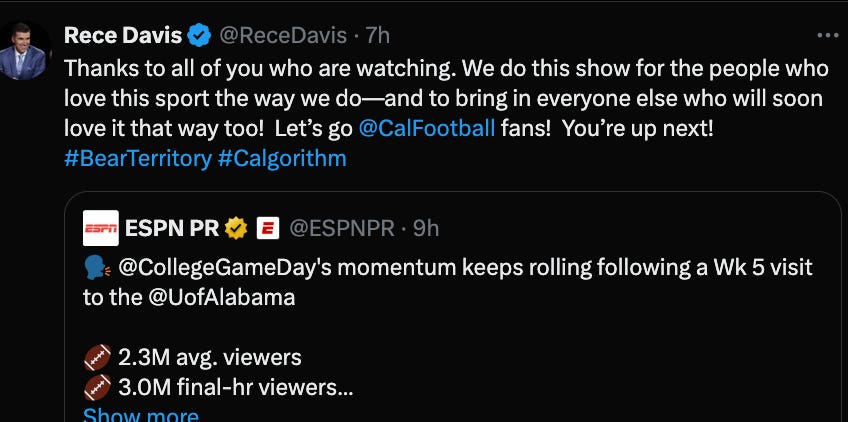Click the ESPN affiliate badge icon
The image size is (848, 422).
tap(267, 229)
